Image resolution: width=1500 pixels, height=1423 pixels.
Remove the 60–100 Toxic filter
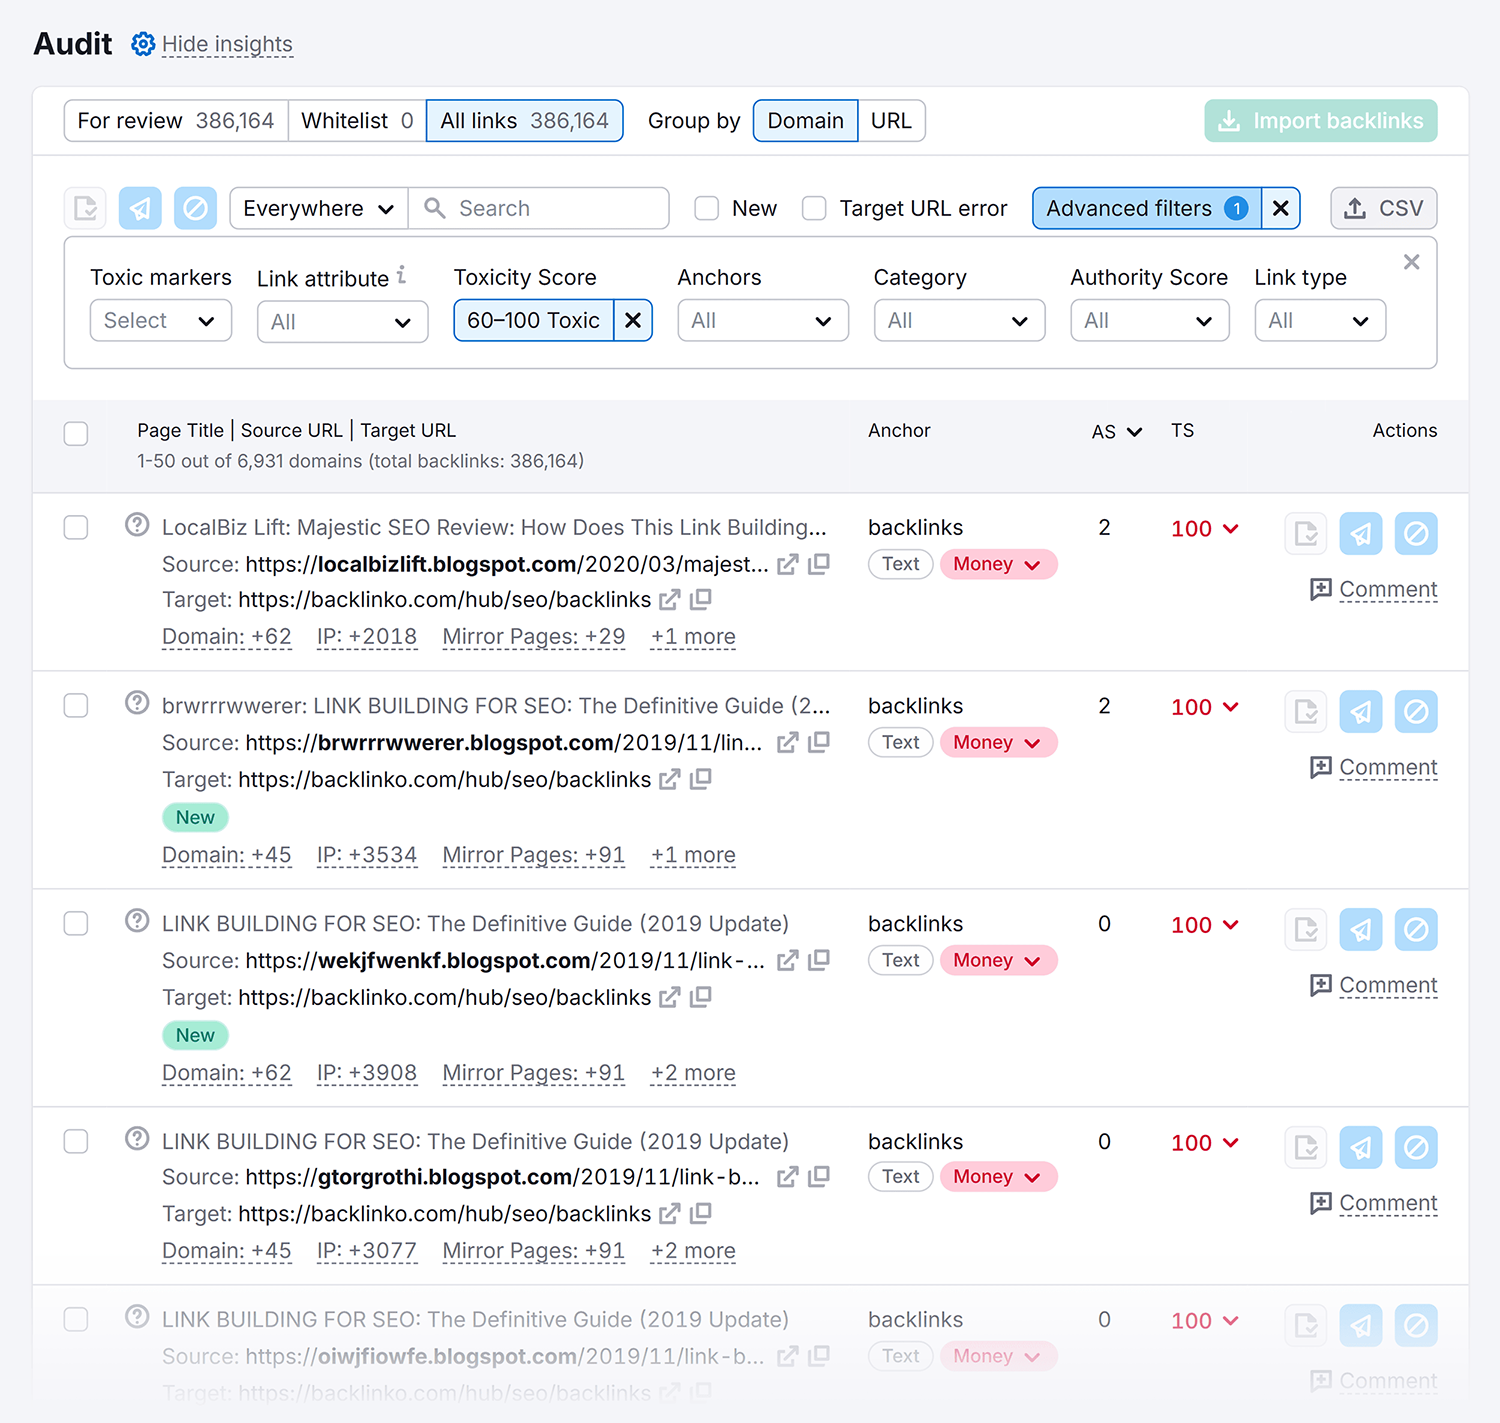(x=633, y=320)
